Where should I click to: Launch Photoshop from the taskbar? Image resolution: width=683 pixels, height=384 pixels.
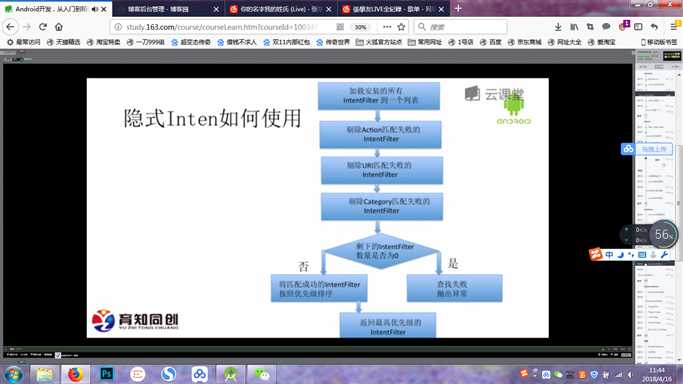coord(106,374)
